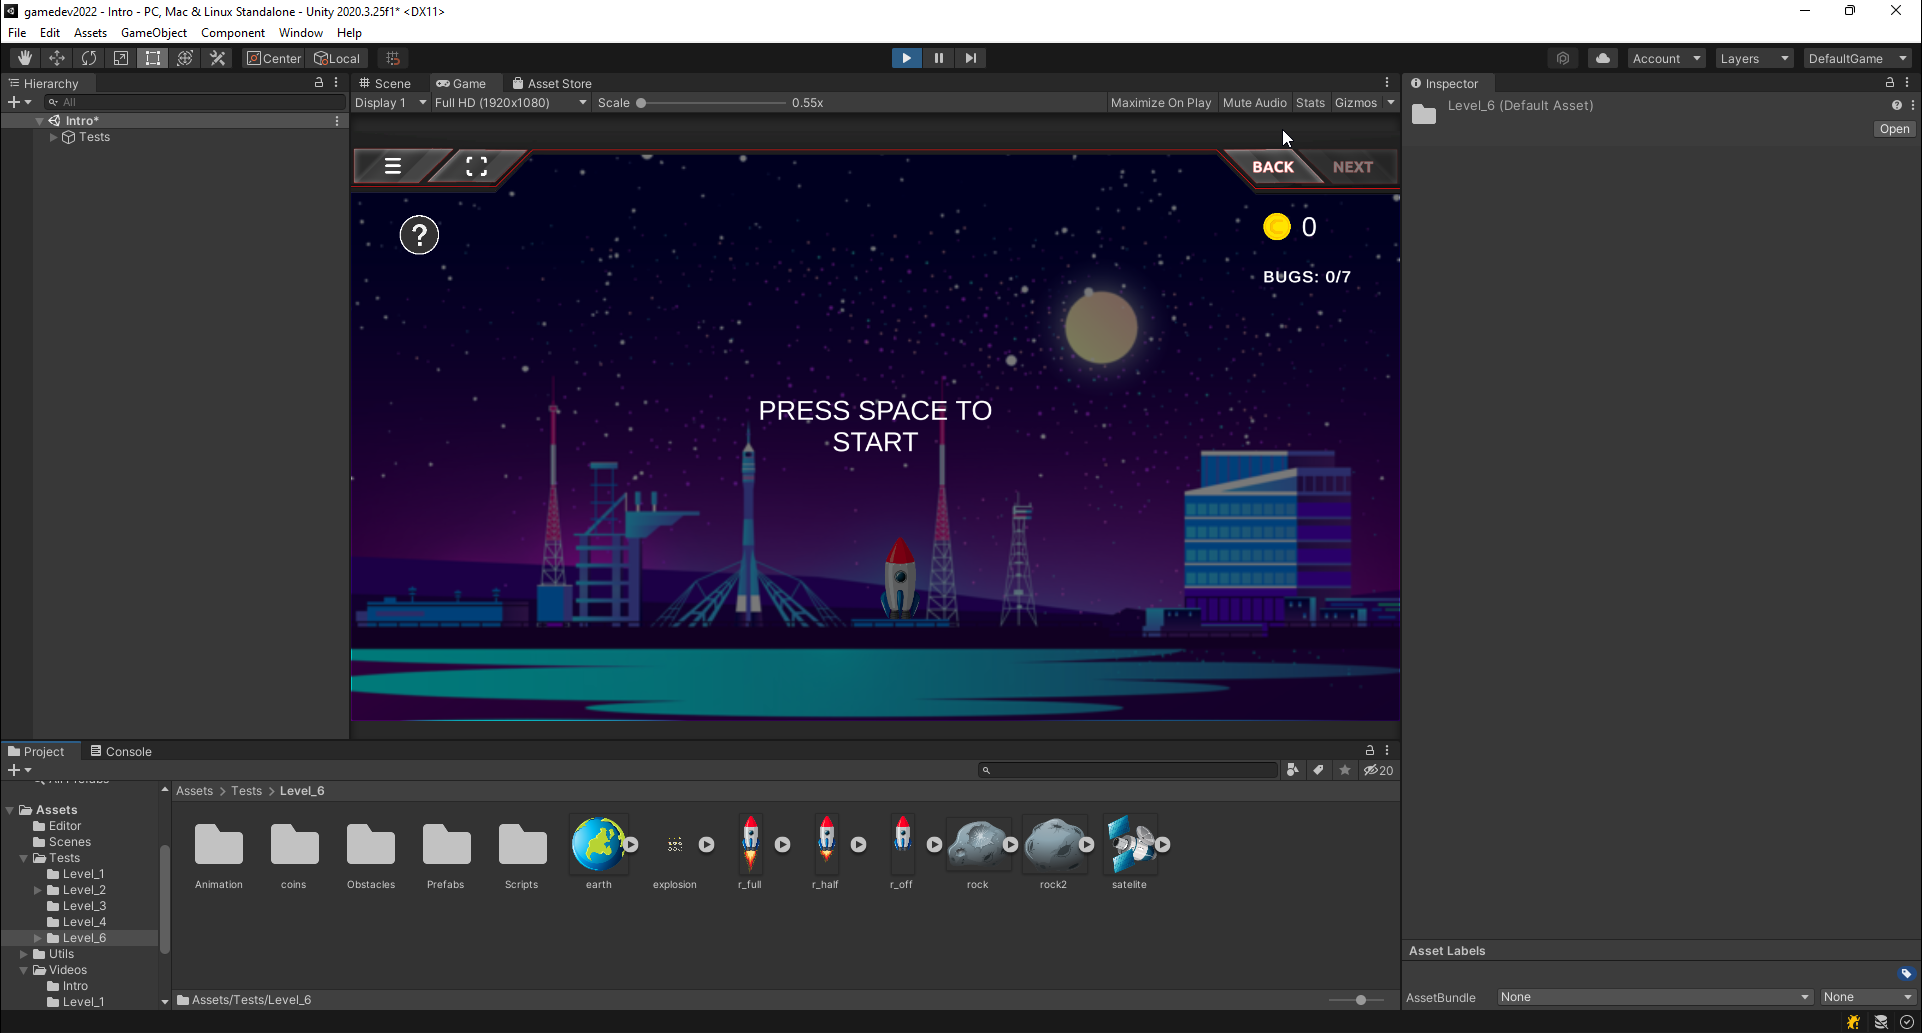Viewport: 1922px width, 1033px height.
Task: Open Intro scene options menu
Action: coord(337,121)
